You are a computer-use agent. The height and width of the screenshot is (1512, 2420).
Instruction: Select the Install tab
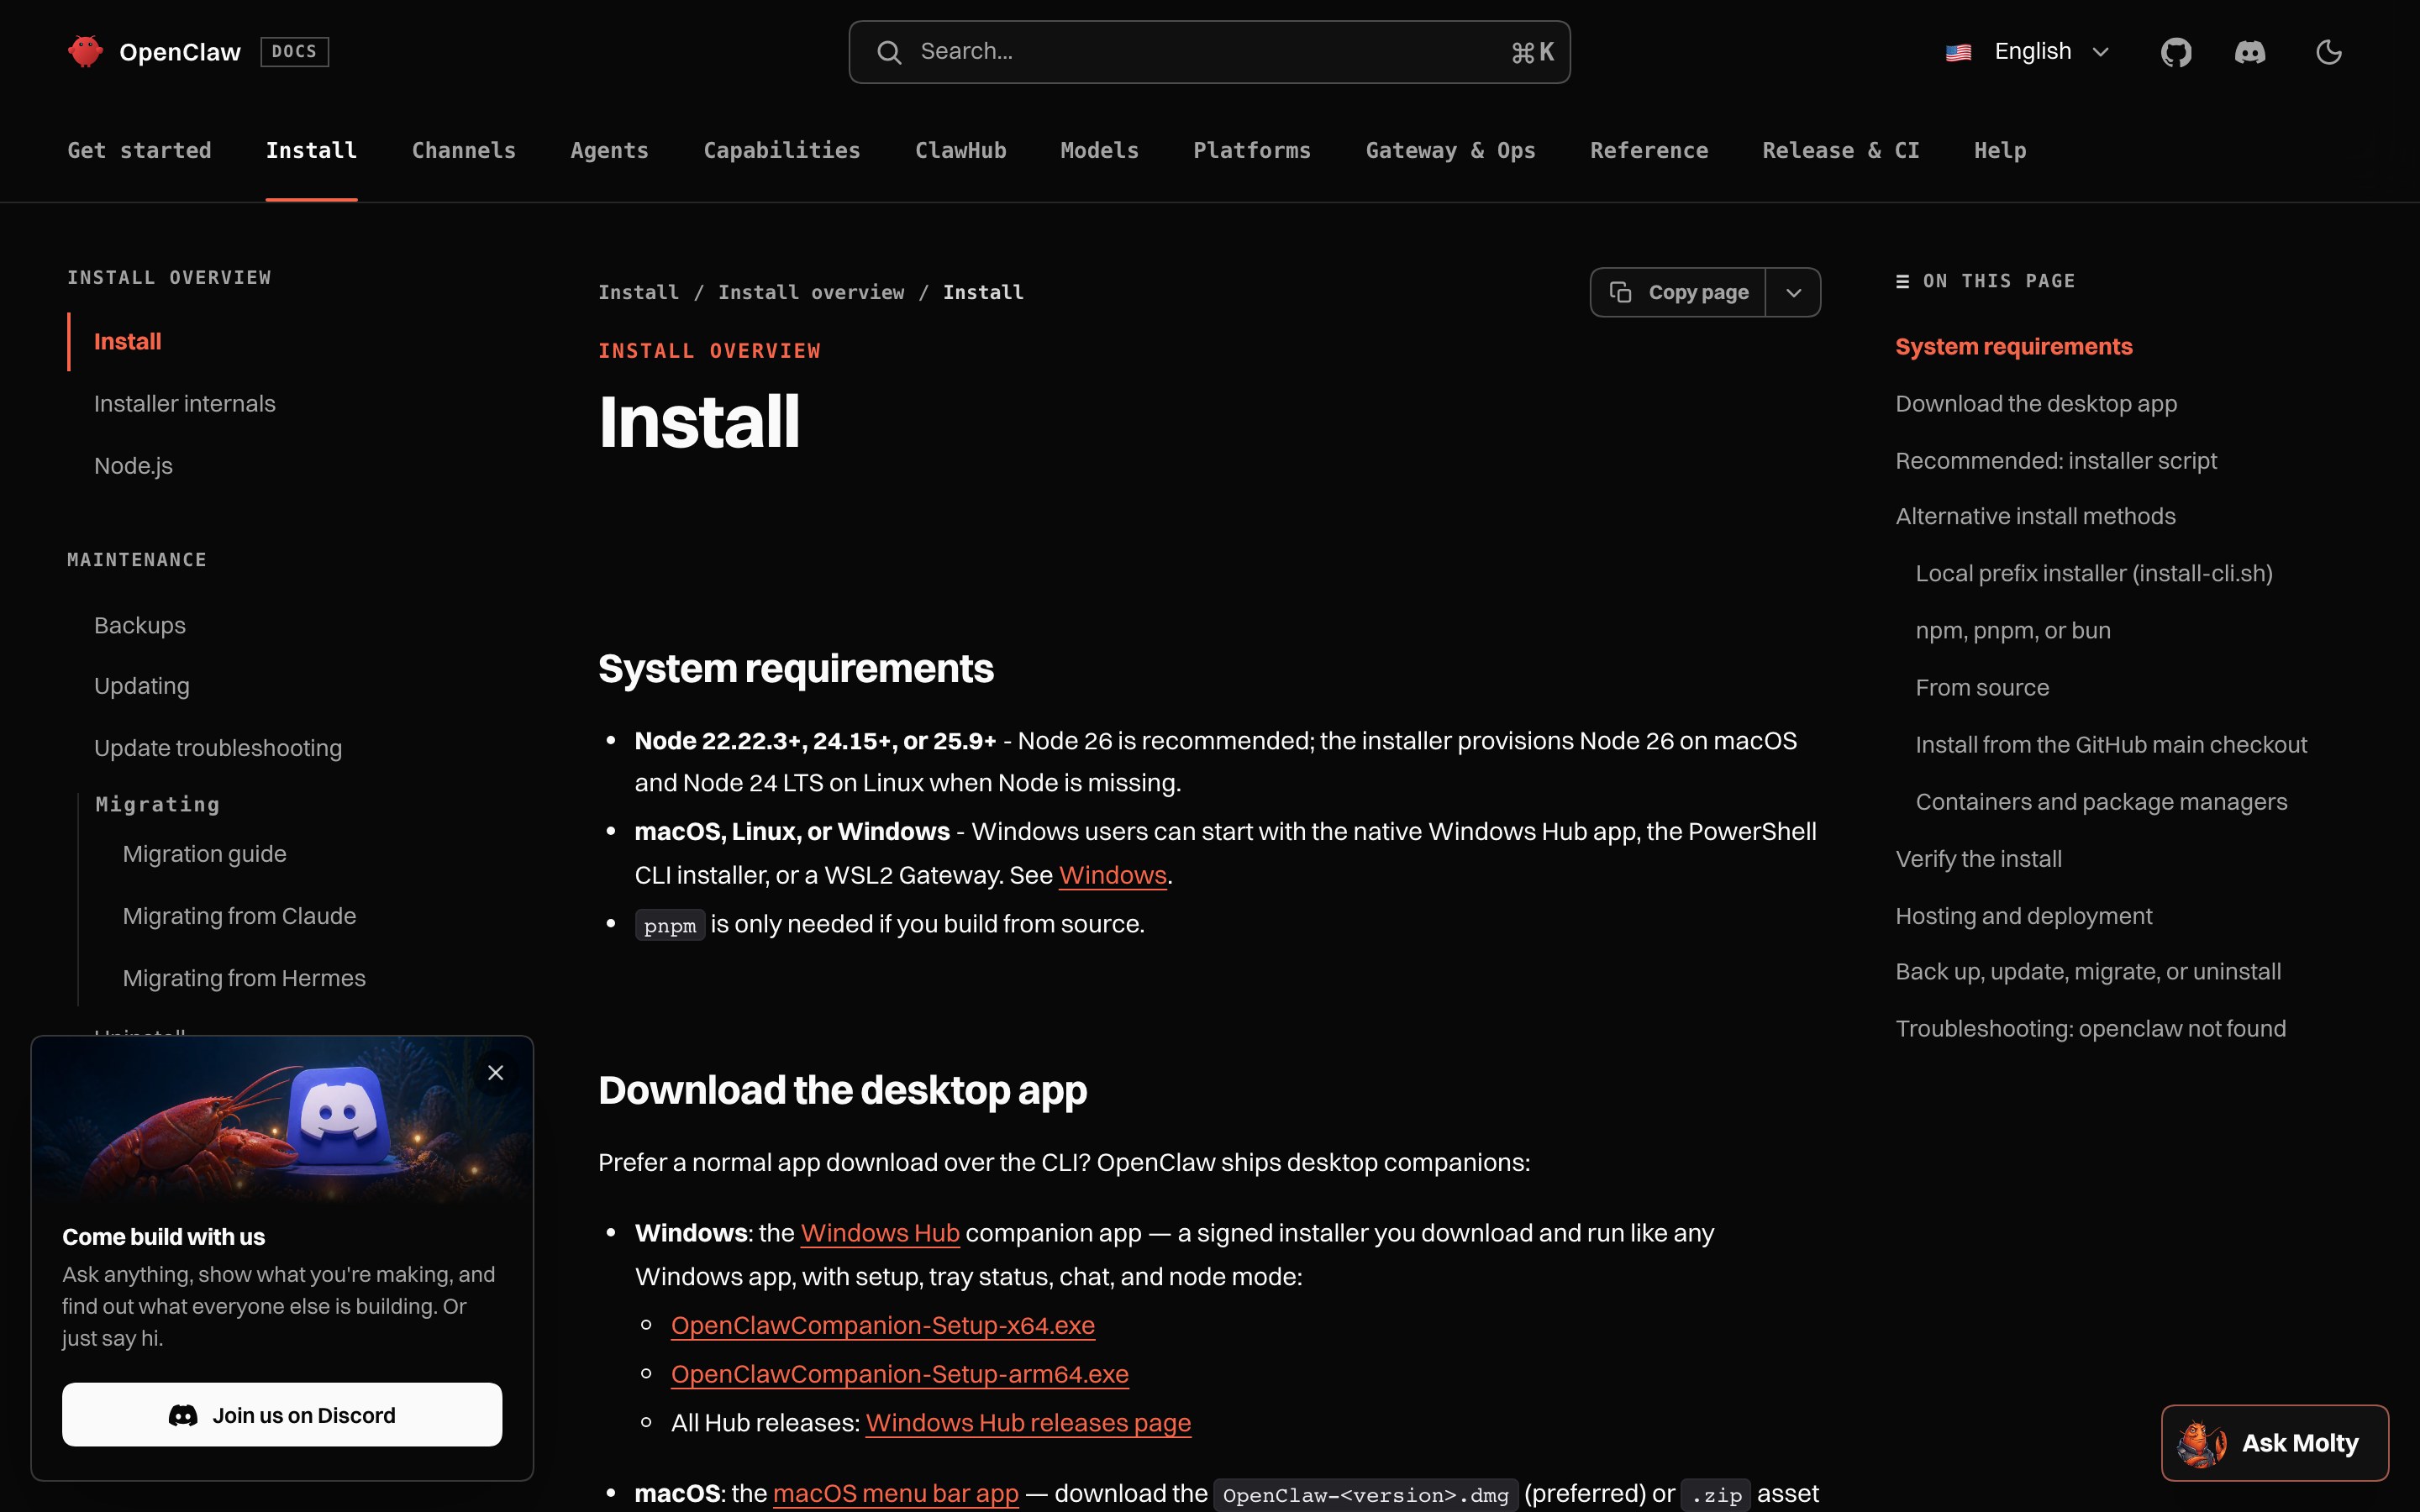[311, 150]
